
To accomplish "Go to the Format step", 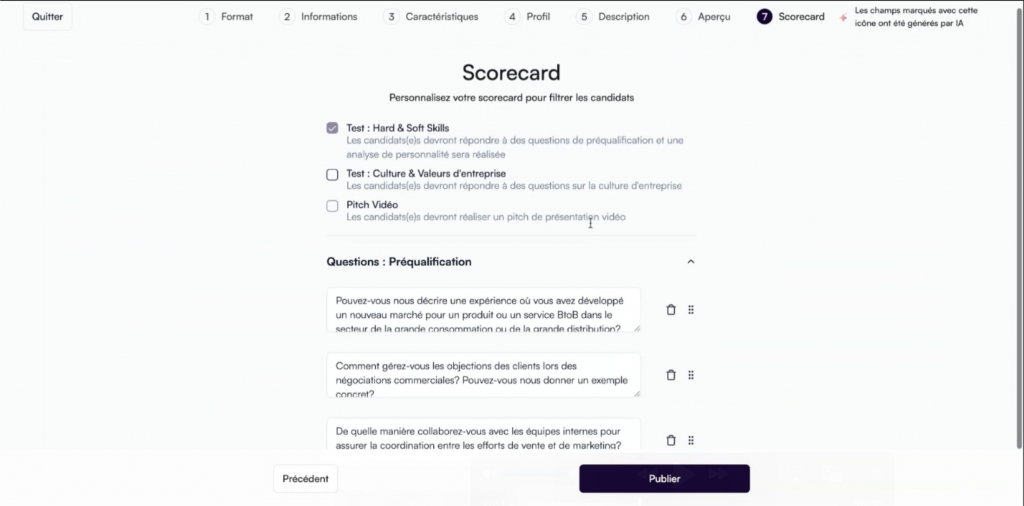I will 227,17.
